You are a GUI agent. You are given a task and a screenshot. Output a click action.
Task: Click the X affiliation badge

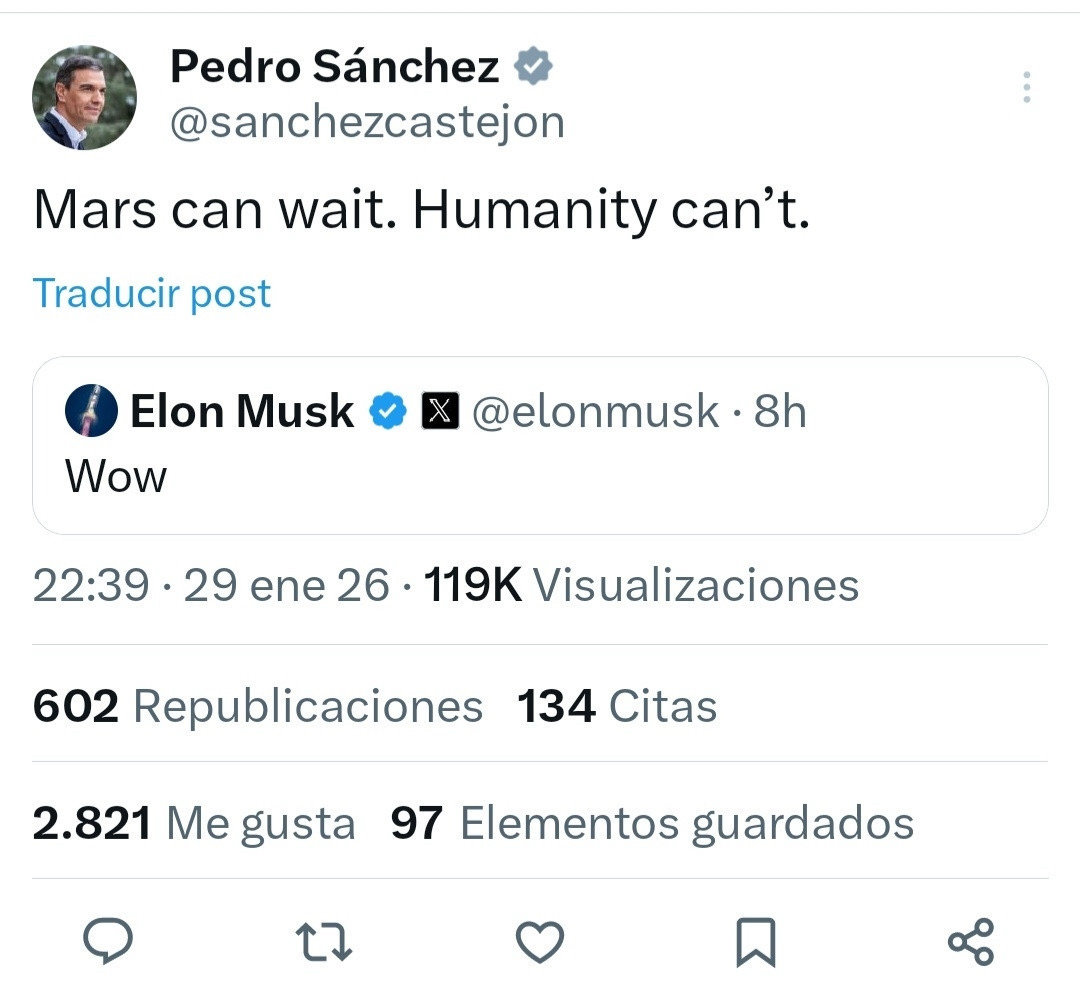(x=440, y=411)
